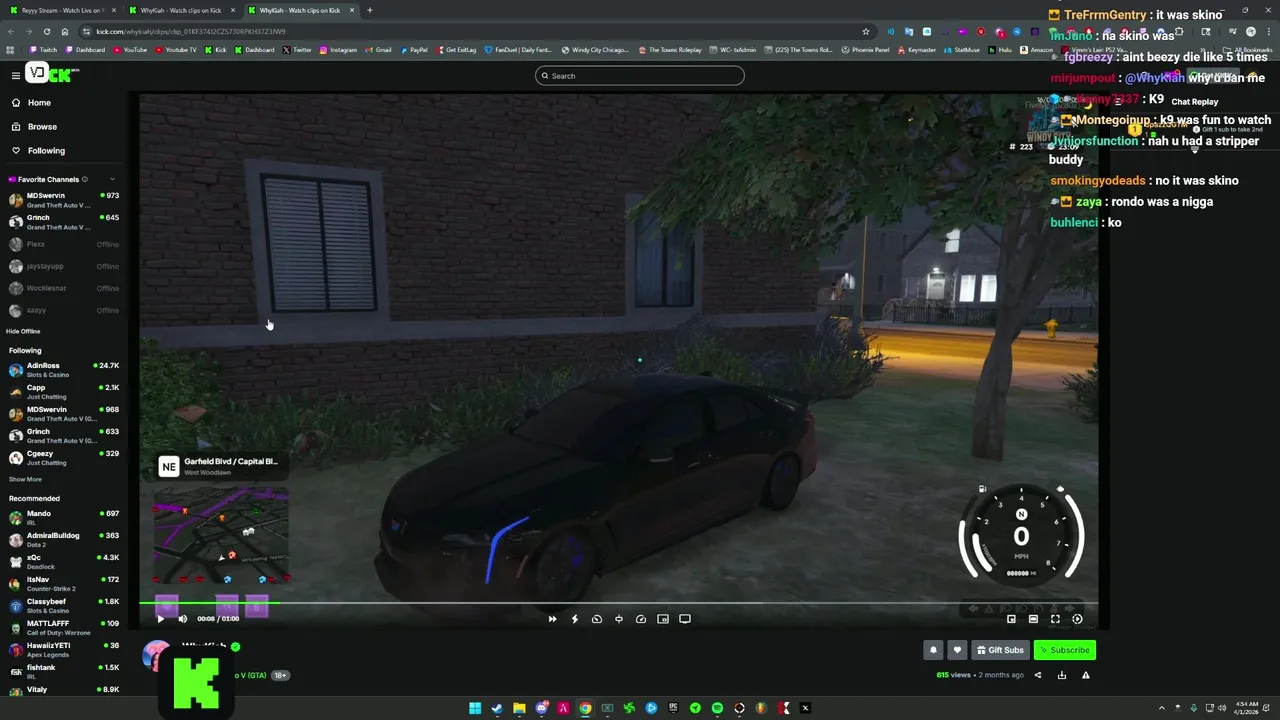Open MATTLAFFF channel in Recommended

64,628
